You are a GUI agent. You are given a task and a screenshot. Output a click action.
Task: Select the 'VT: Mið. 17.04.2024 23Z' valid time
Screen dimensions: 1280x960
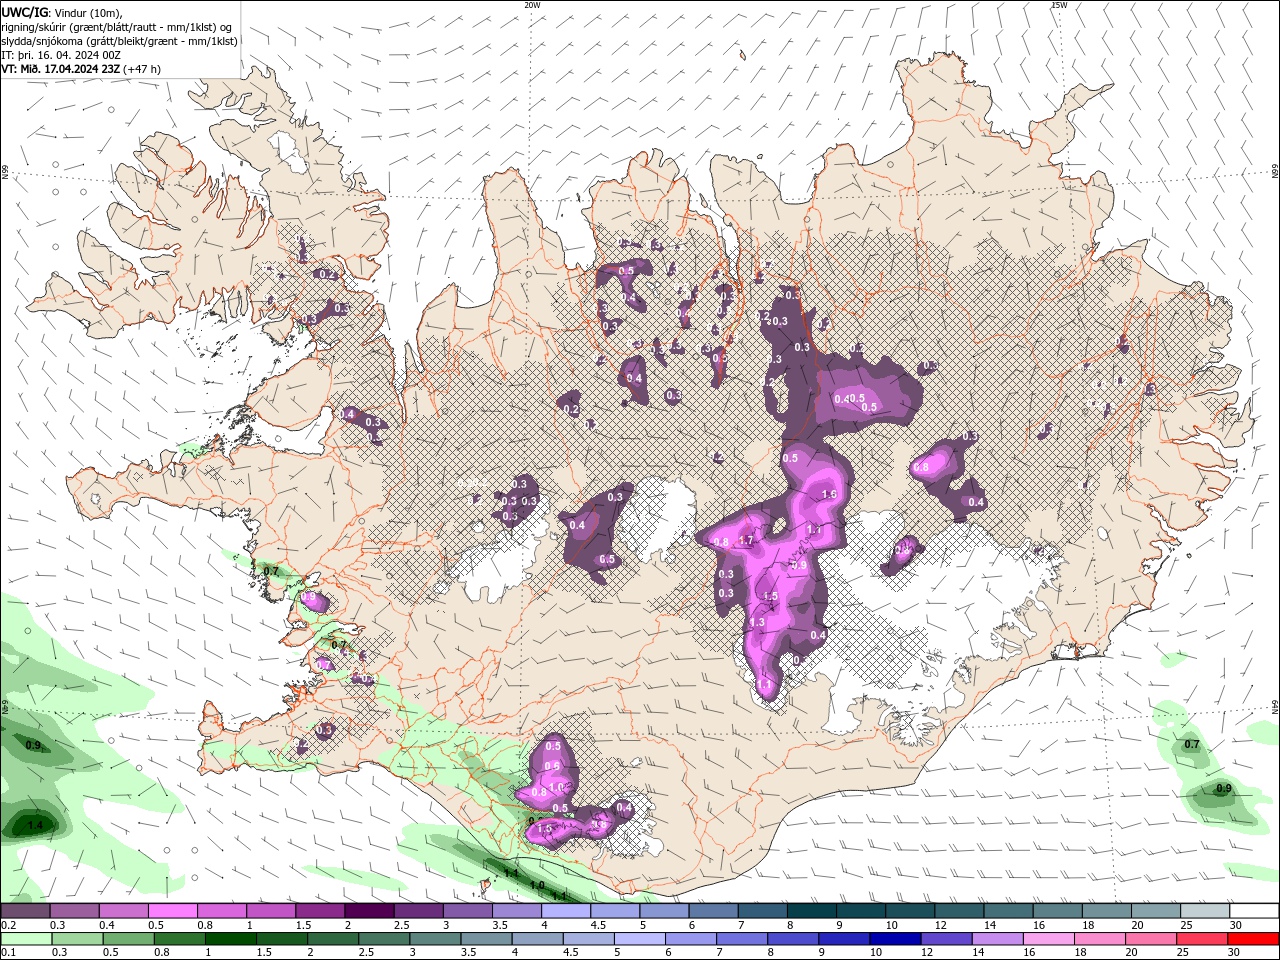62,69
